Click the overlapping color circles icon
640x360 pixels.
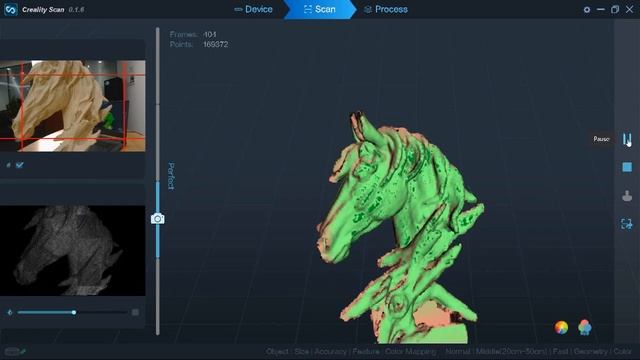pyautogui.click(x=584, y=327)
